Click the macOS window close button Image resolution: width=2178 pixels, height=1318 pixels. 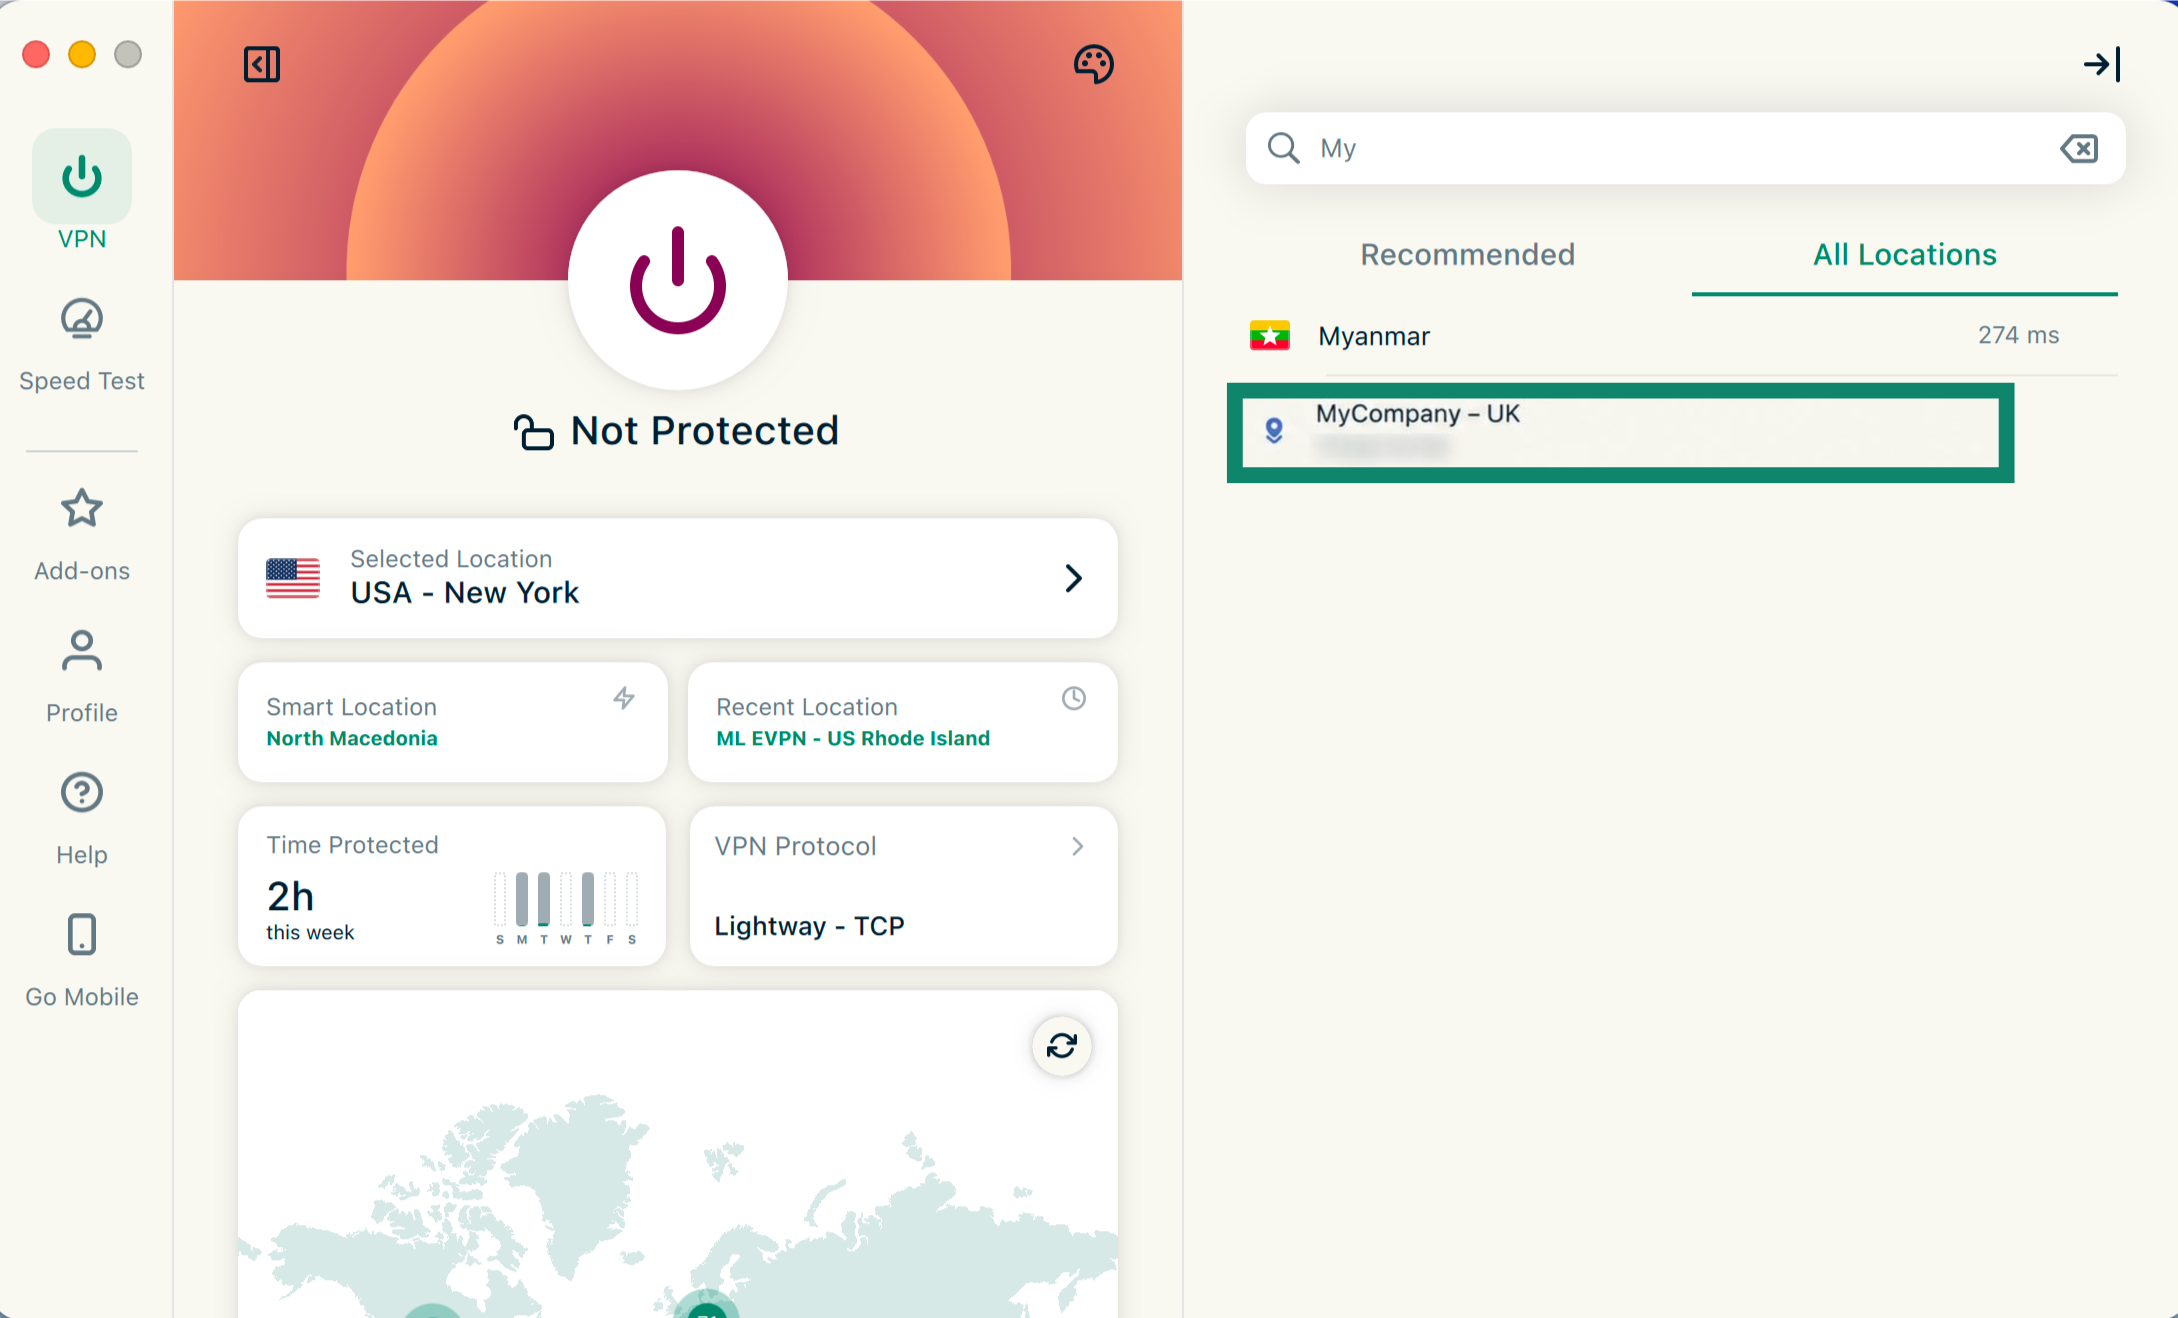coord(36,54)
